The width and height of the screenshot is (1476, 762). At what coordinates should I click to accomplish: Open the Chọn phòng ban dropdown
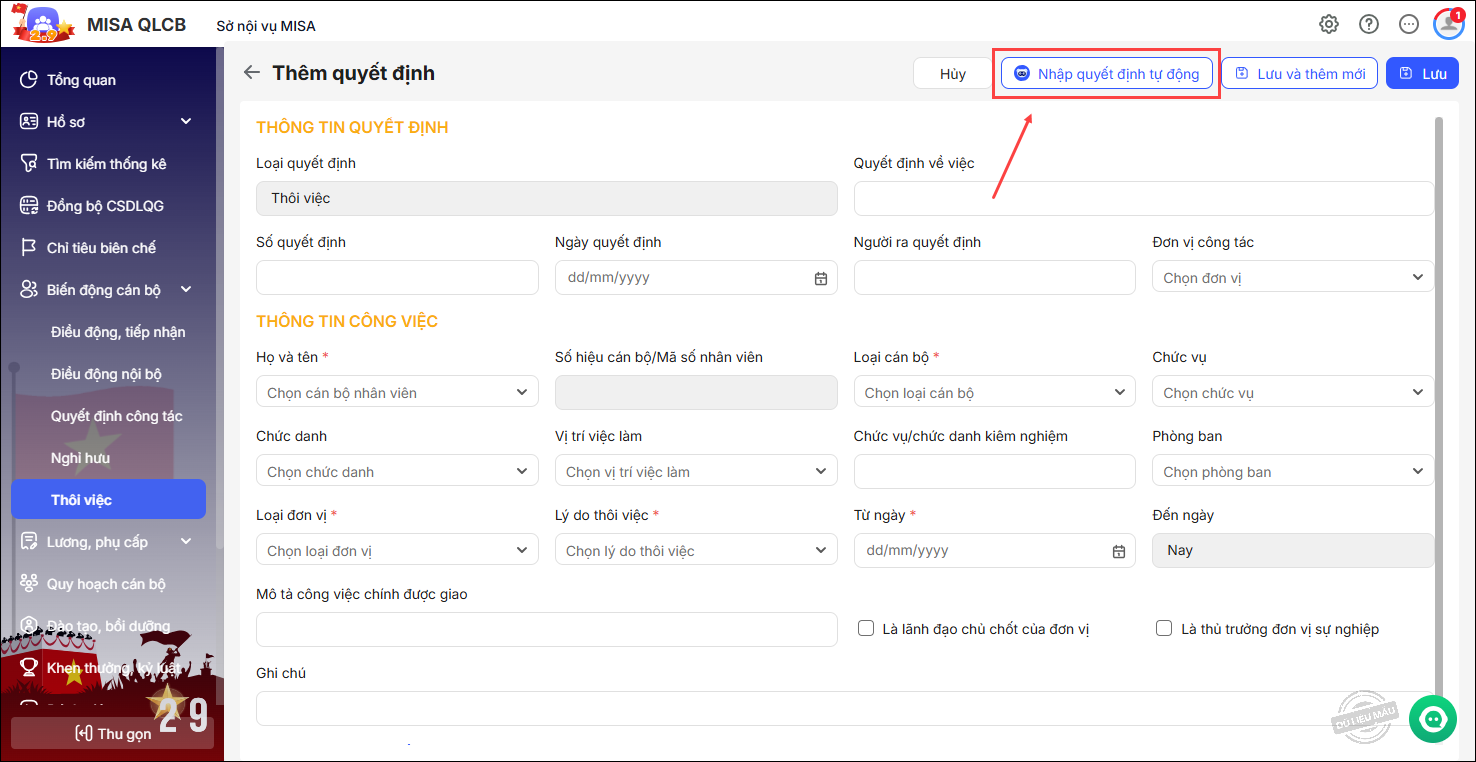pos(1293,472)
